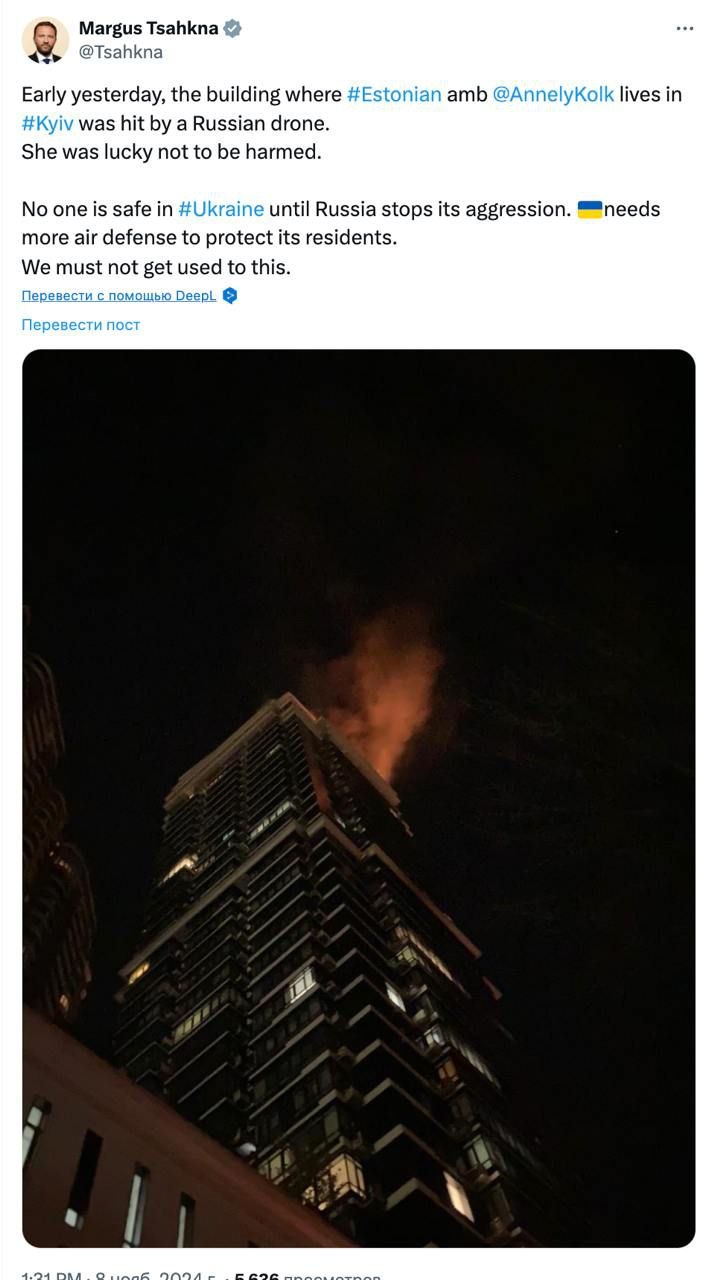Click the red brick building in photo
This screenshot has width=712, height=1280.
[150, 1150]
